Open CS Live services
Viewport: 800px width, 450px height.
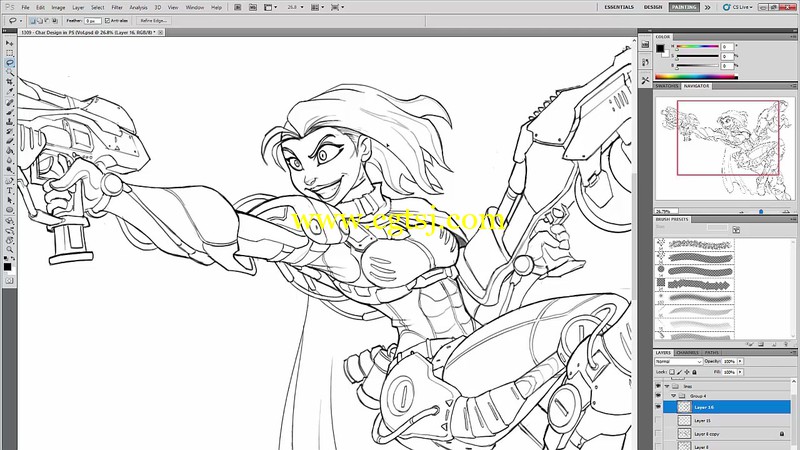tap(738, 7)
